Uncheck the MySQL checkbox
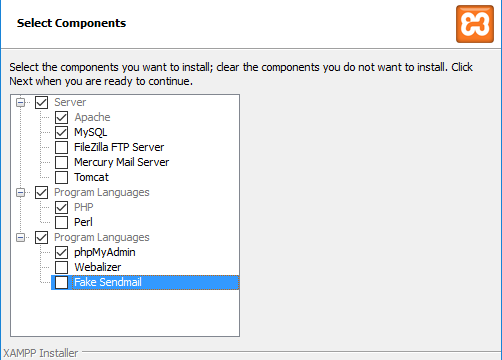Image resolution: width=502 pixels, height=360 pixels. pyautogui.click(x=61, y=132)
